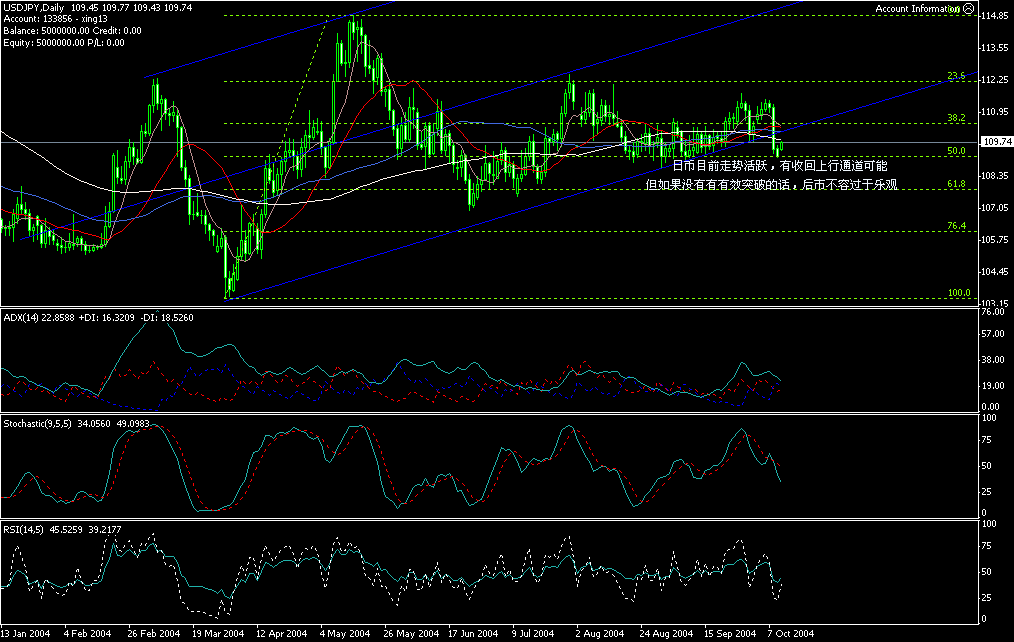This screenshot has width=1014, height=642.
Task: Click the Equity: 5000000.00 P/L line
Action: tap(64, 43)
